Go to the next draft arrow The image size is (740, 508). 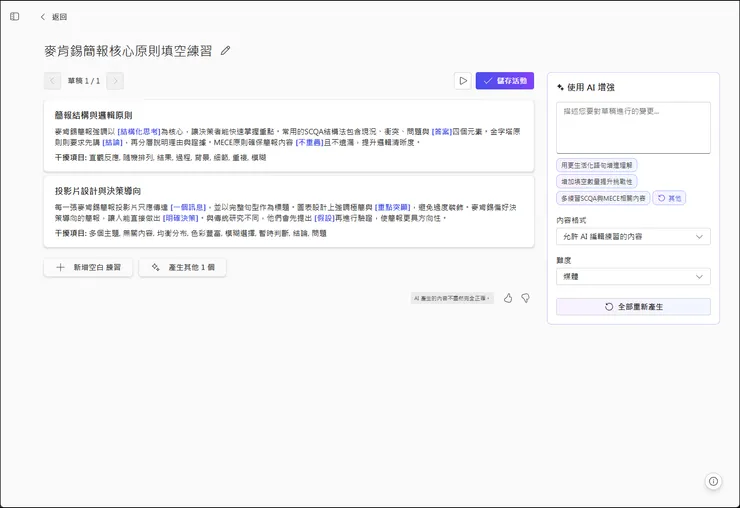(115, 81)
